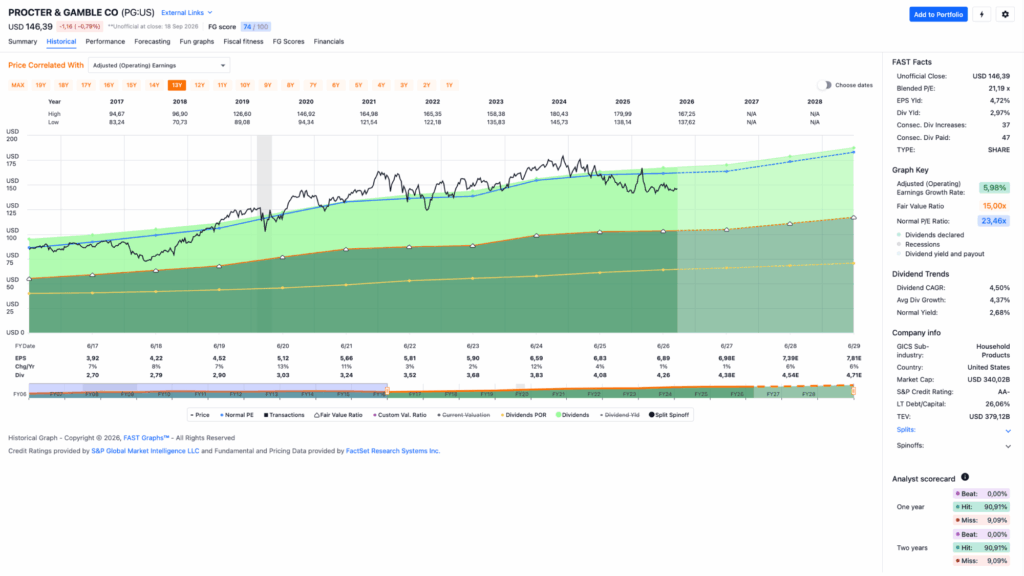Toggle Dividends declared graph key option
The image size is (1024, 576).
(930, 234)
